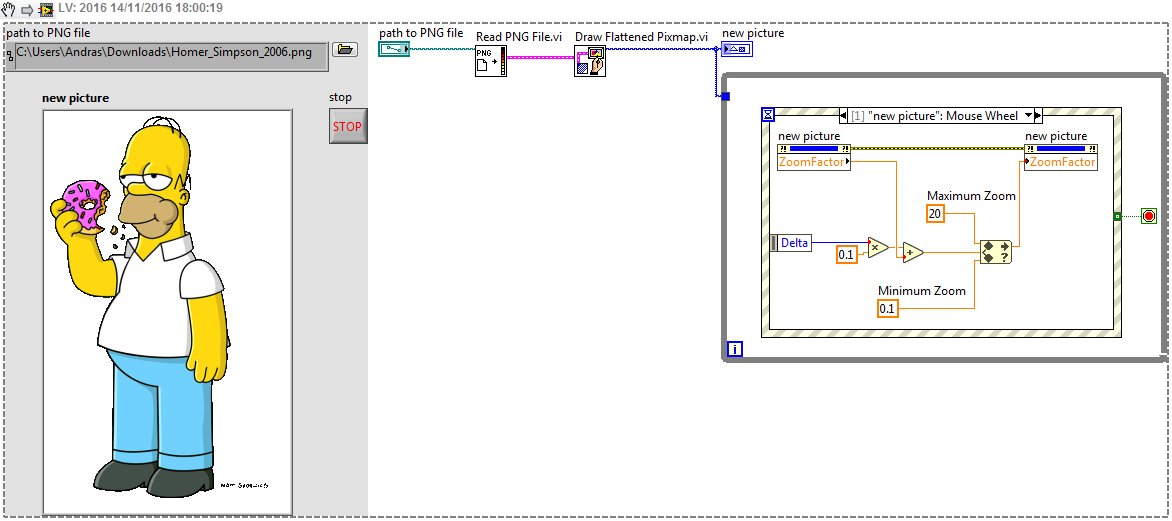Click the while loop stop terminal

coord(1149,217)
